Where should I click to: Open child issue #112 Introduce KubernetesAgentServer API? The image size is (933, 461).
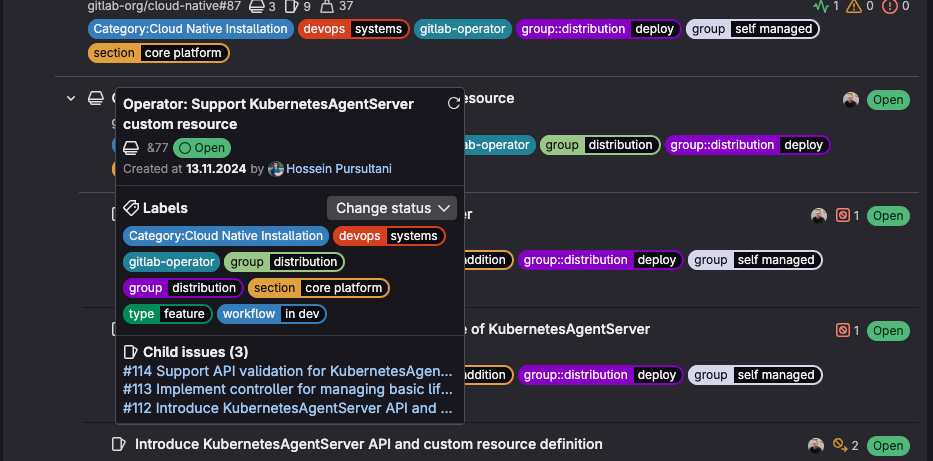pos(287,408)
